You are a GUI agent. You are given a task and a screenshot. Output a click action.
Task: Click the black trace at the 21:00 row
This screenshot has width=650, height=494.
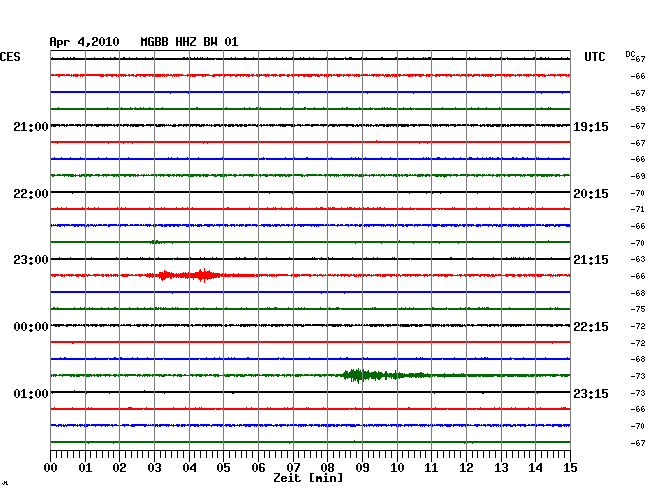pos(310,125)
